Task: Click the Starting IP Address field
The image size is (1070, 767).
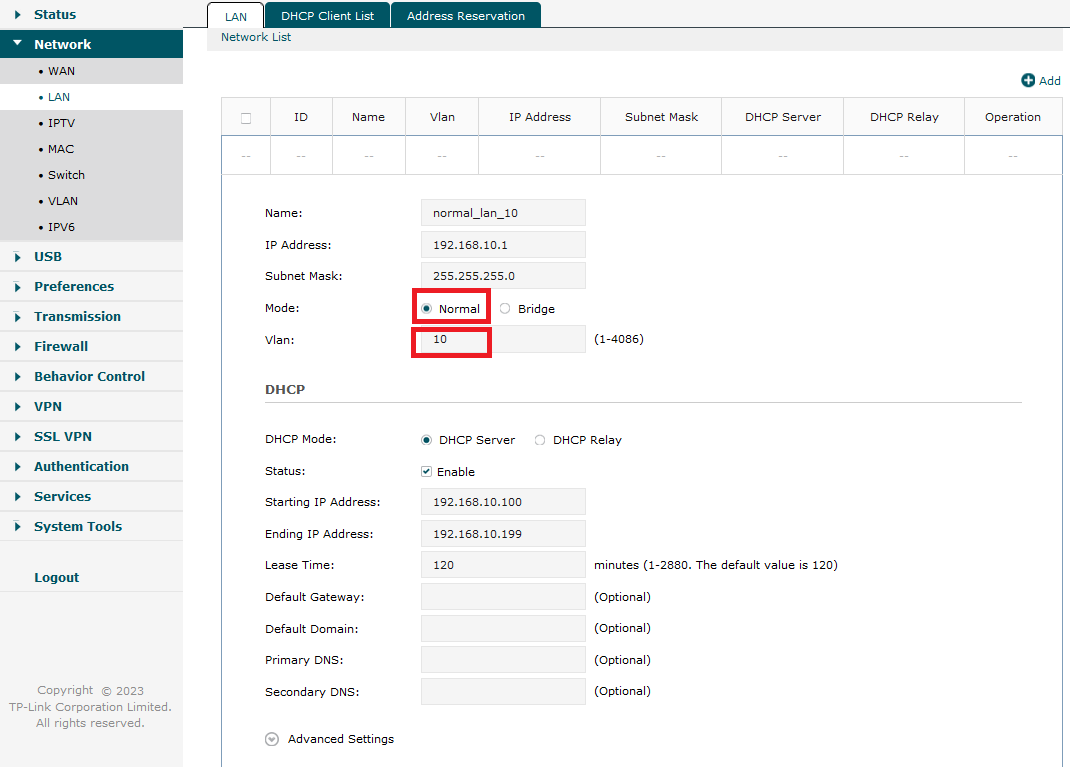Action: click(503, 502)
